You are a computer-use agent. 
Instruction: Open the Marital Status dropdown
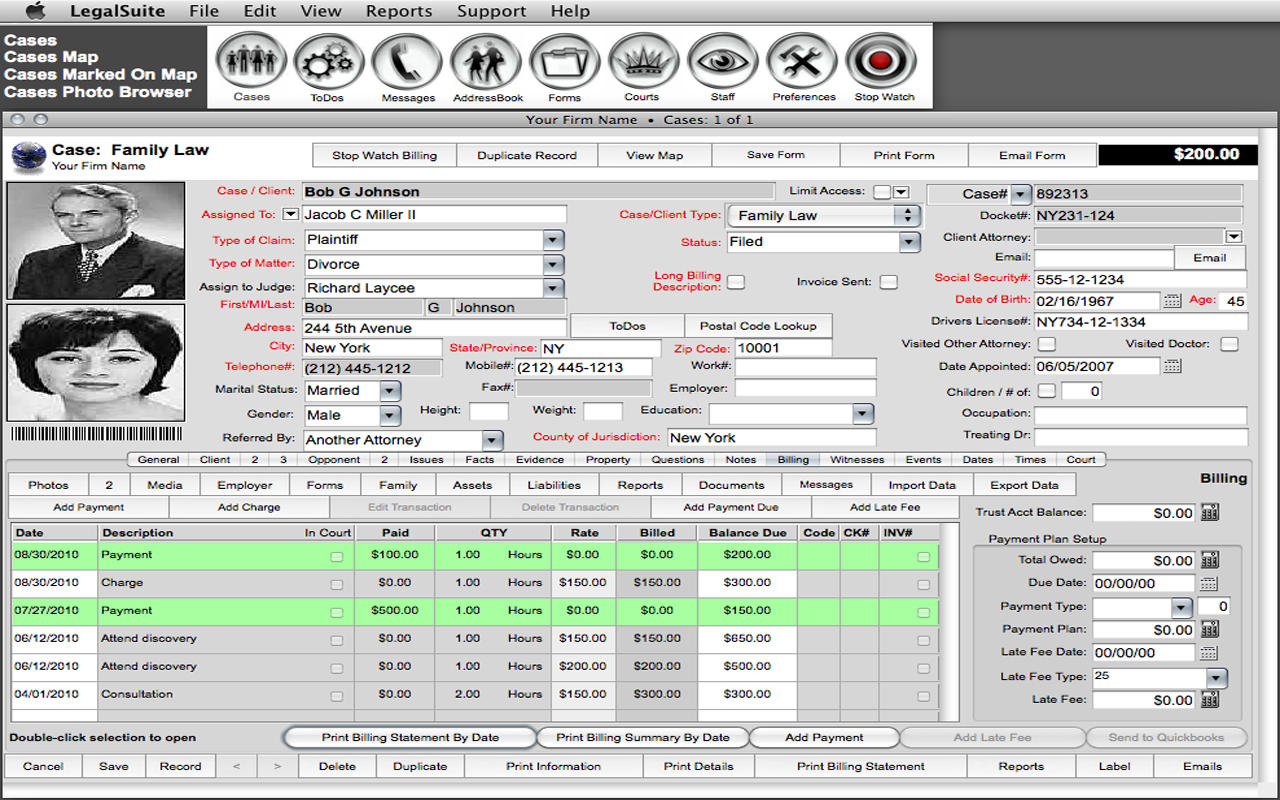(390, 391)
